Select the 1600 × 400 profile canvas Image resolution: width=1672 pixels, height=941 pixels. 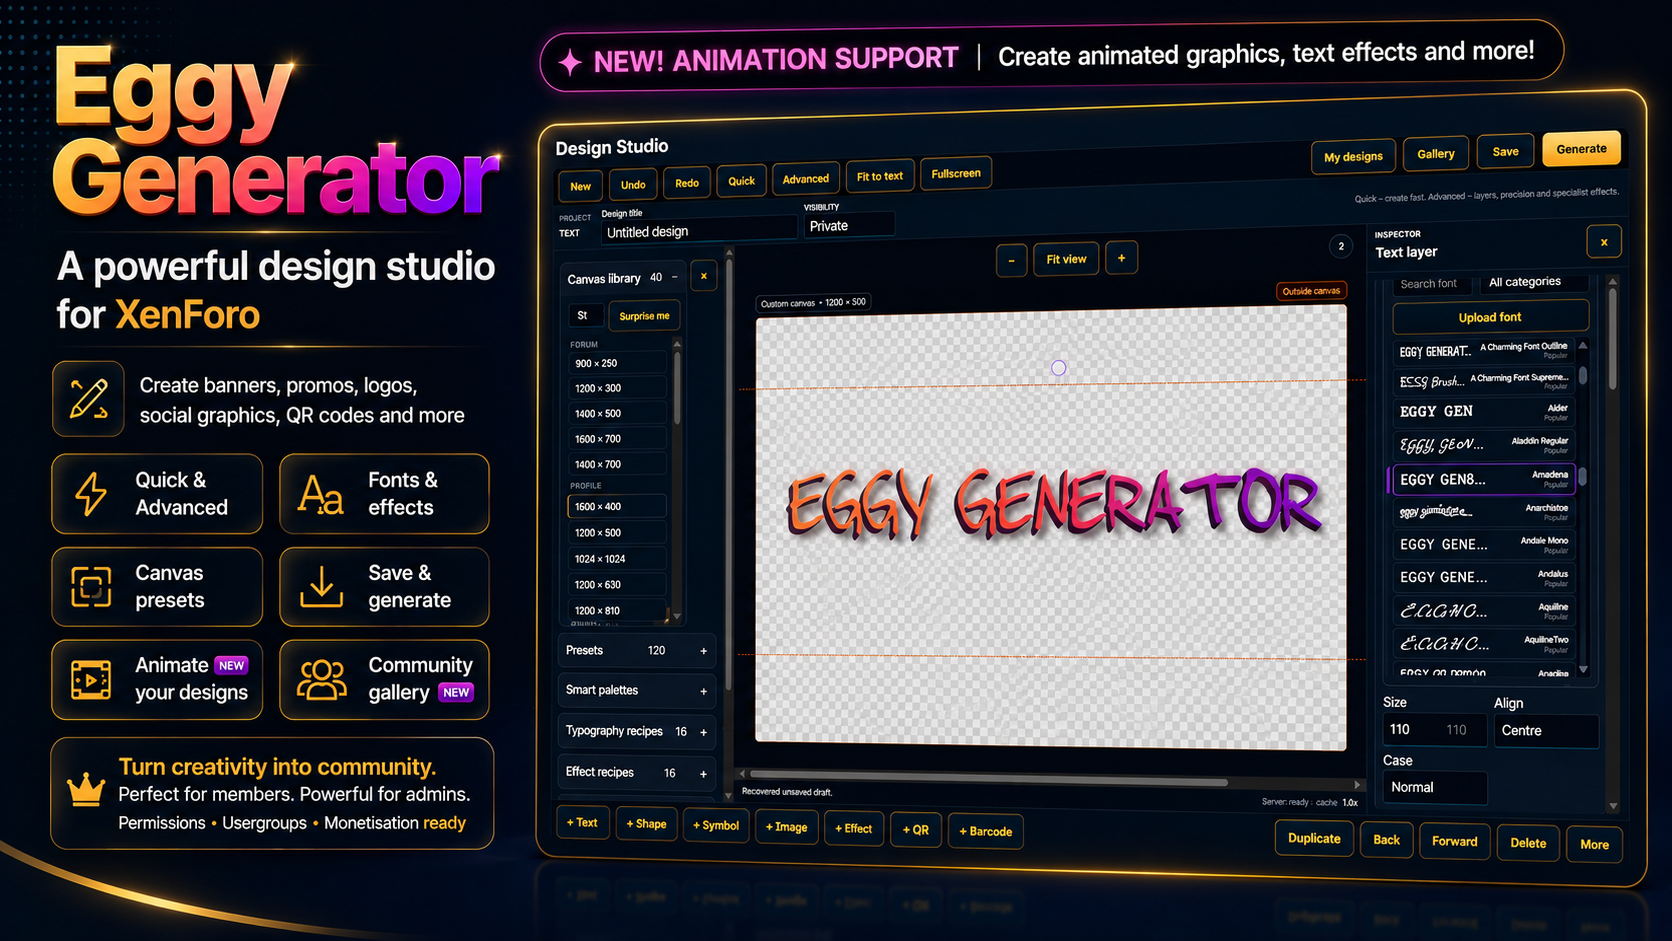pos(617,507)
